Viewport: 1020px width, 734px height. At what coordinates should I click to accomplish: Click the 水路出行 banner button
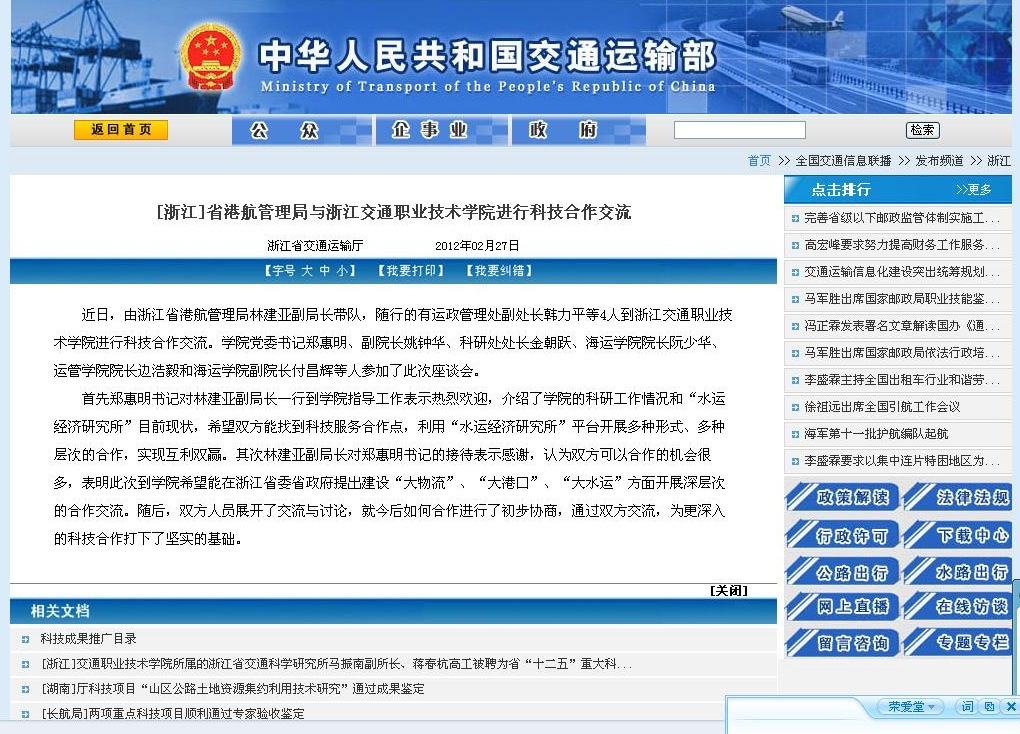click(957, 572)
